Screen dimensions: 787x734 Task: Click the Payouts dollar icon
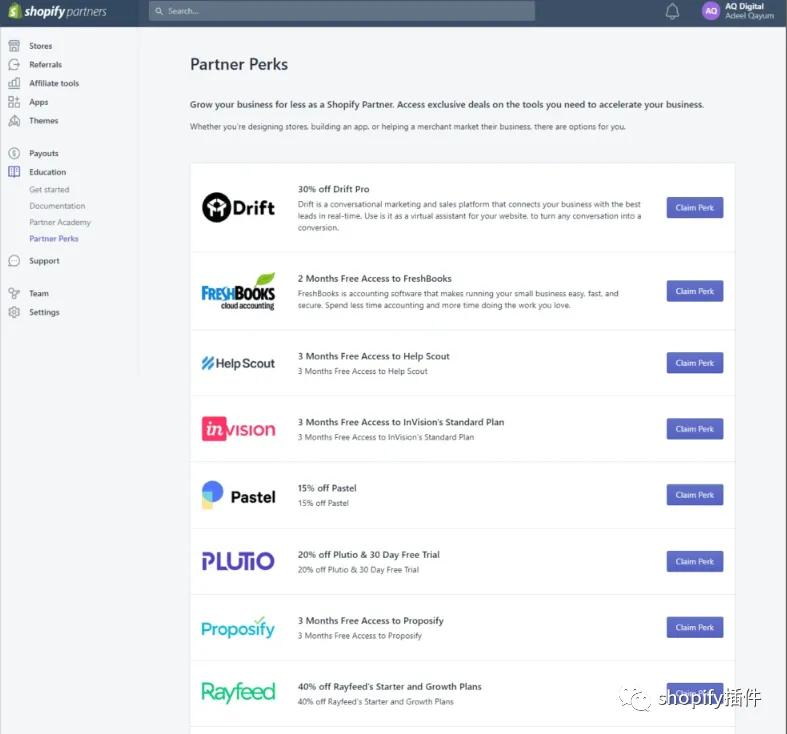pos(14,153)
